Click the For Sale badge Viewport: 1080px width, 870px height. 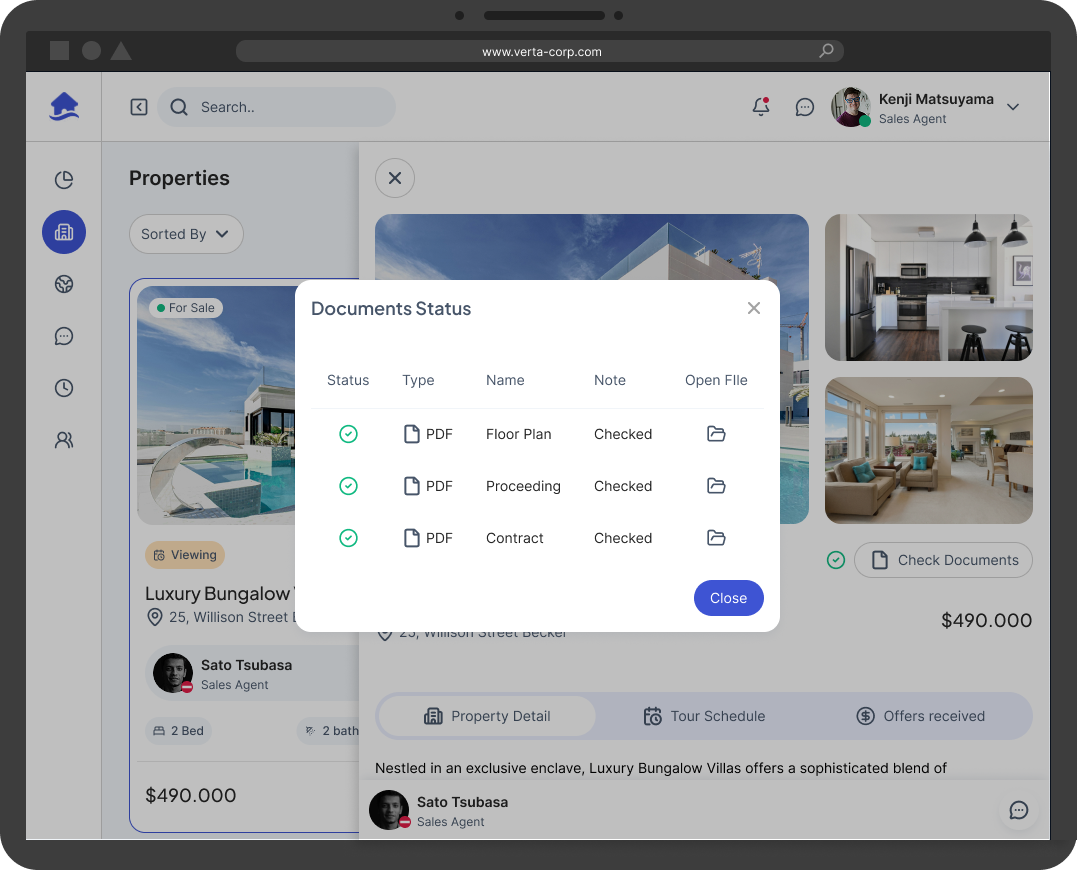tap(186, 308)
